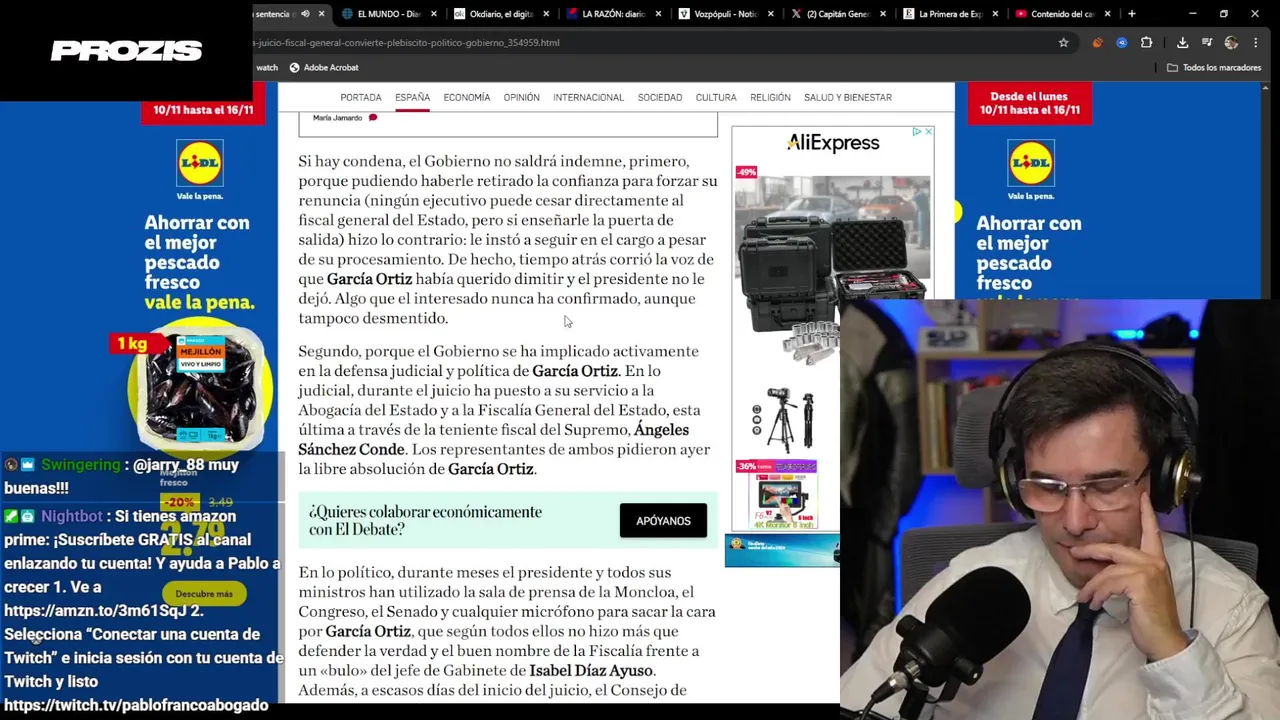
Task: Go to the OPINIÓN section
Action: pos(521,97)
